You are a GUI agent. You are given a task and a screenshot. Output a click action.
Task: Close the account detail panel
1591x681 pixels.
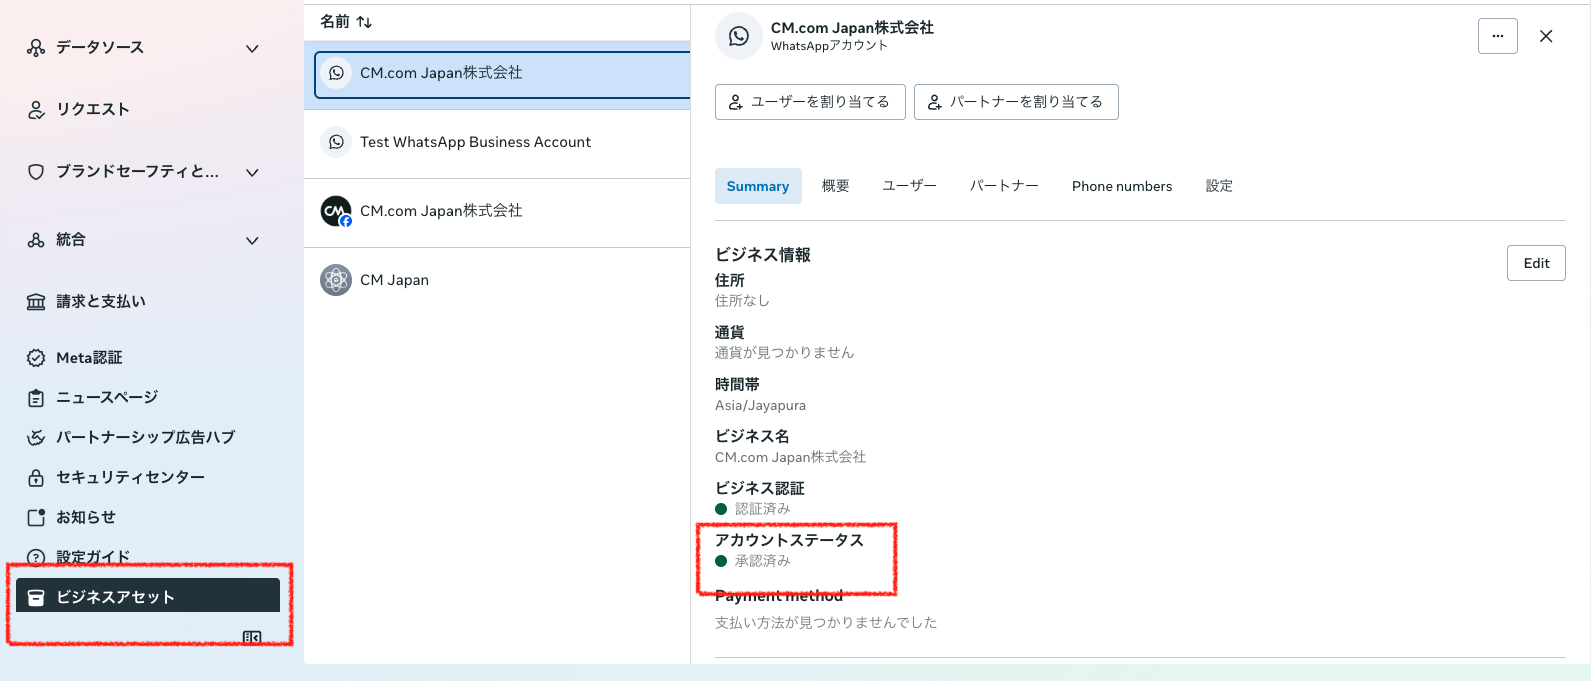click(x=1546, y=36)
